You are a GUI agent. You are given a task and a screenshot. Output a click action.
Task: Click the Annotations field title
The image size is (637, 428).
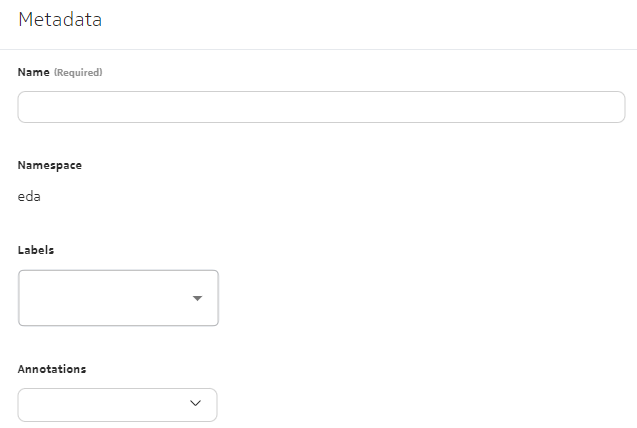coord(52,369)
